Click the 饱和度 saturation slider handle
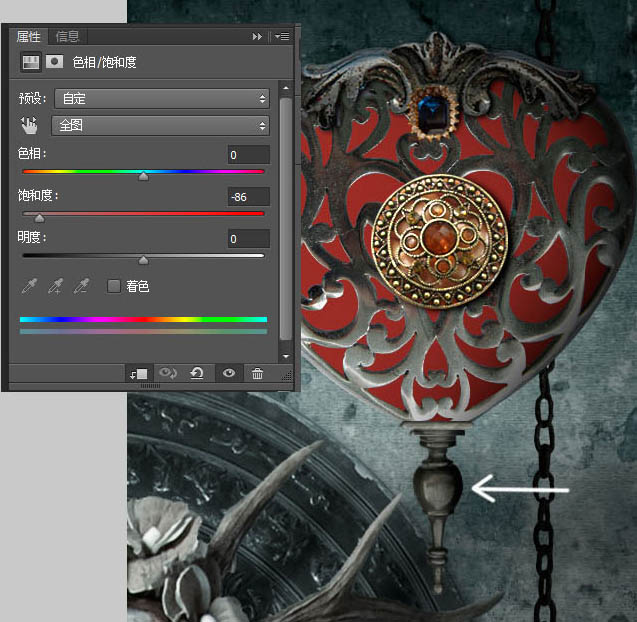The image size is (637, 622). pyautogui.click(x=39, y=219)
